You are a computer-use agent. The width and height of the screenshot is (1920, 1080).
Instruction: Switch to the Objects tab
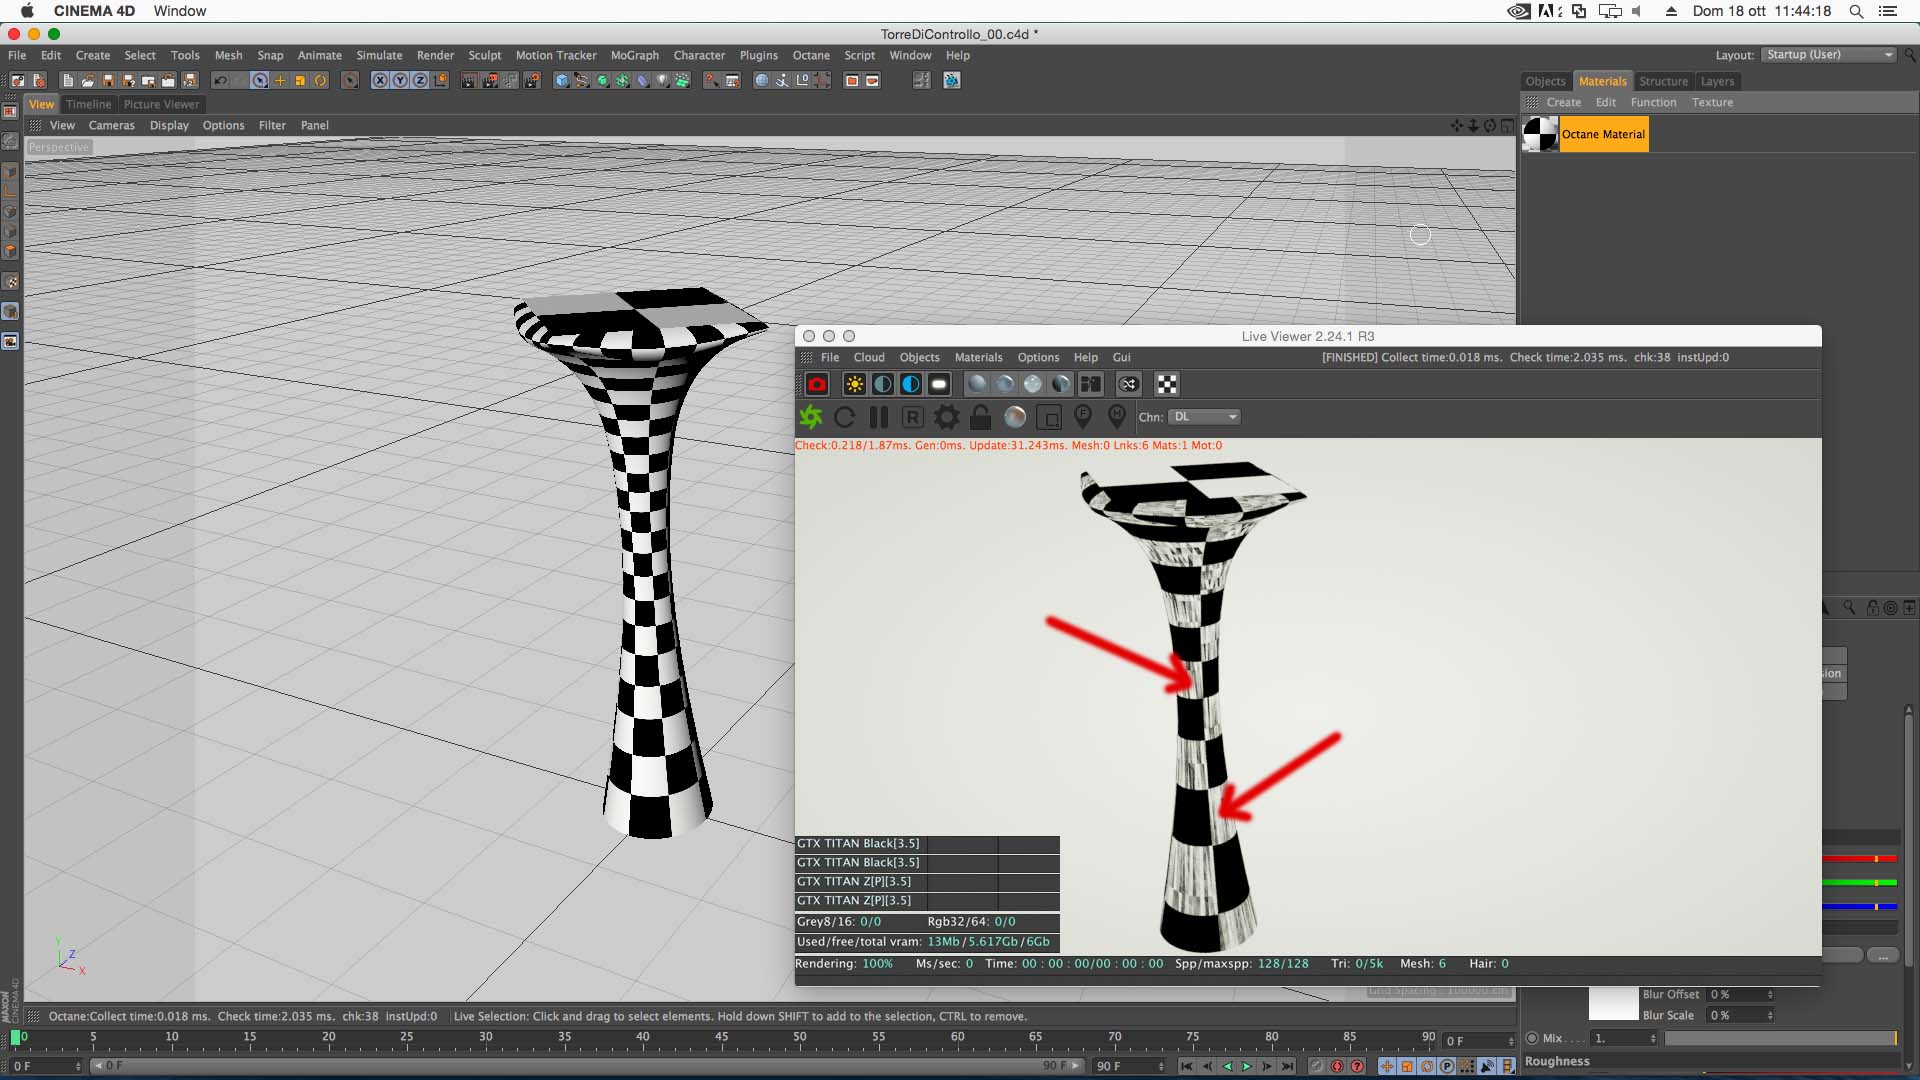1544,81
